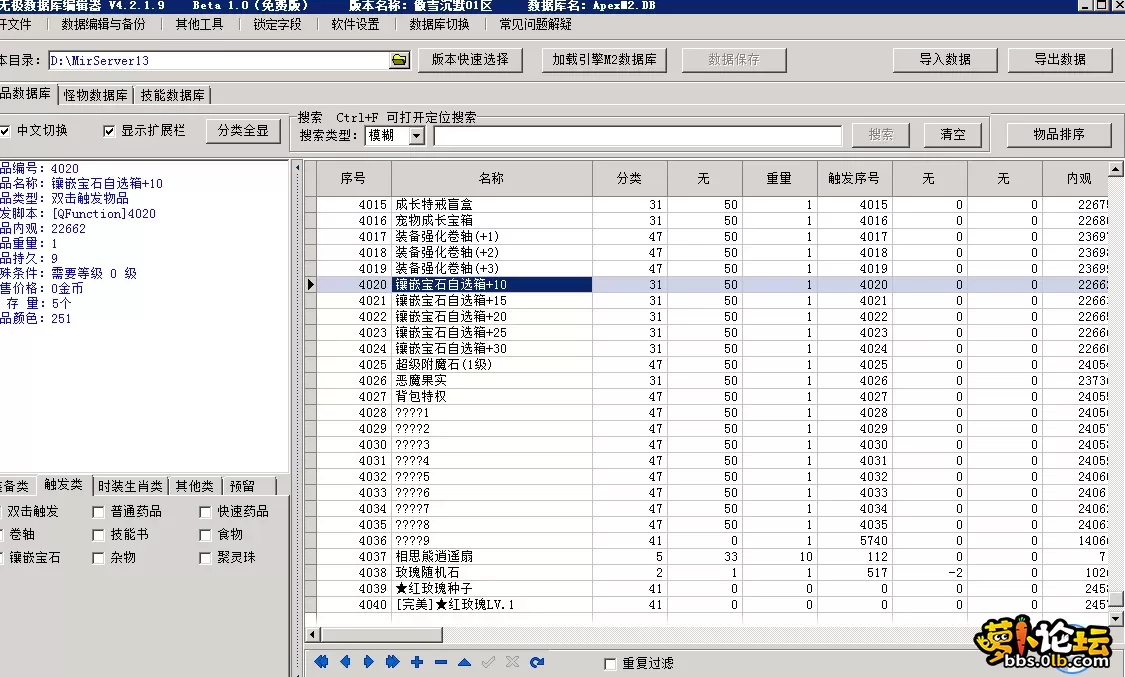Switch to the 技能数据库 tab
The image size is (1125, 677).
tap(172, 95)
